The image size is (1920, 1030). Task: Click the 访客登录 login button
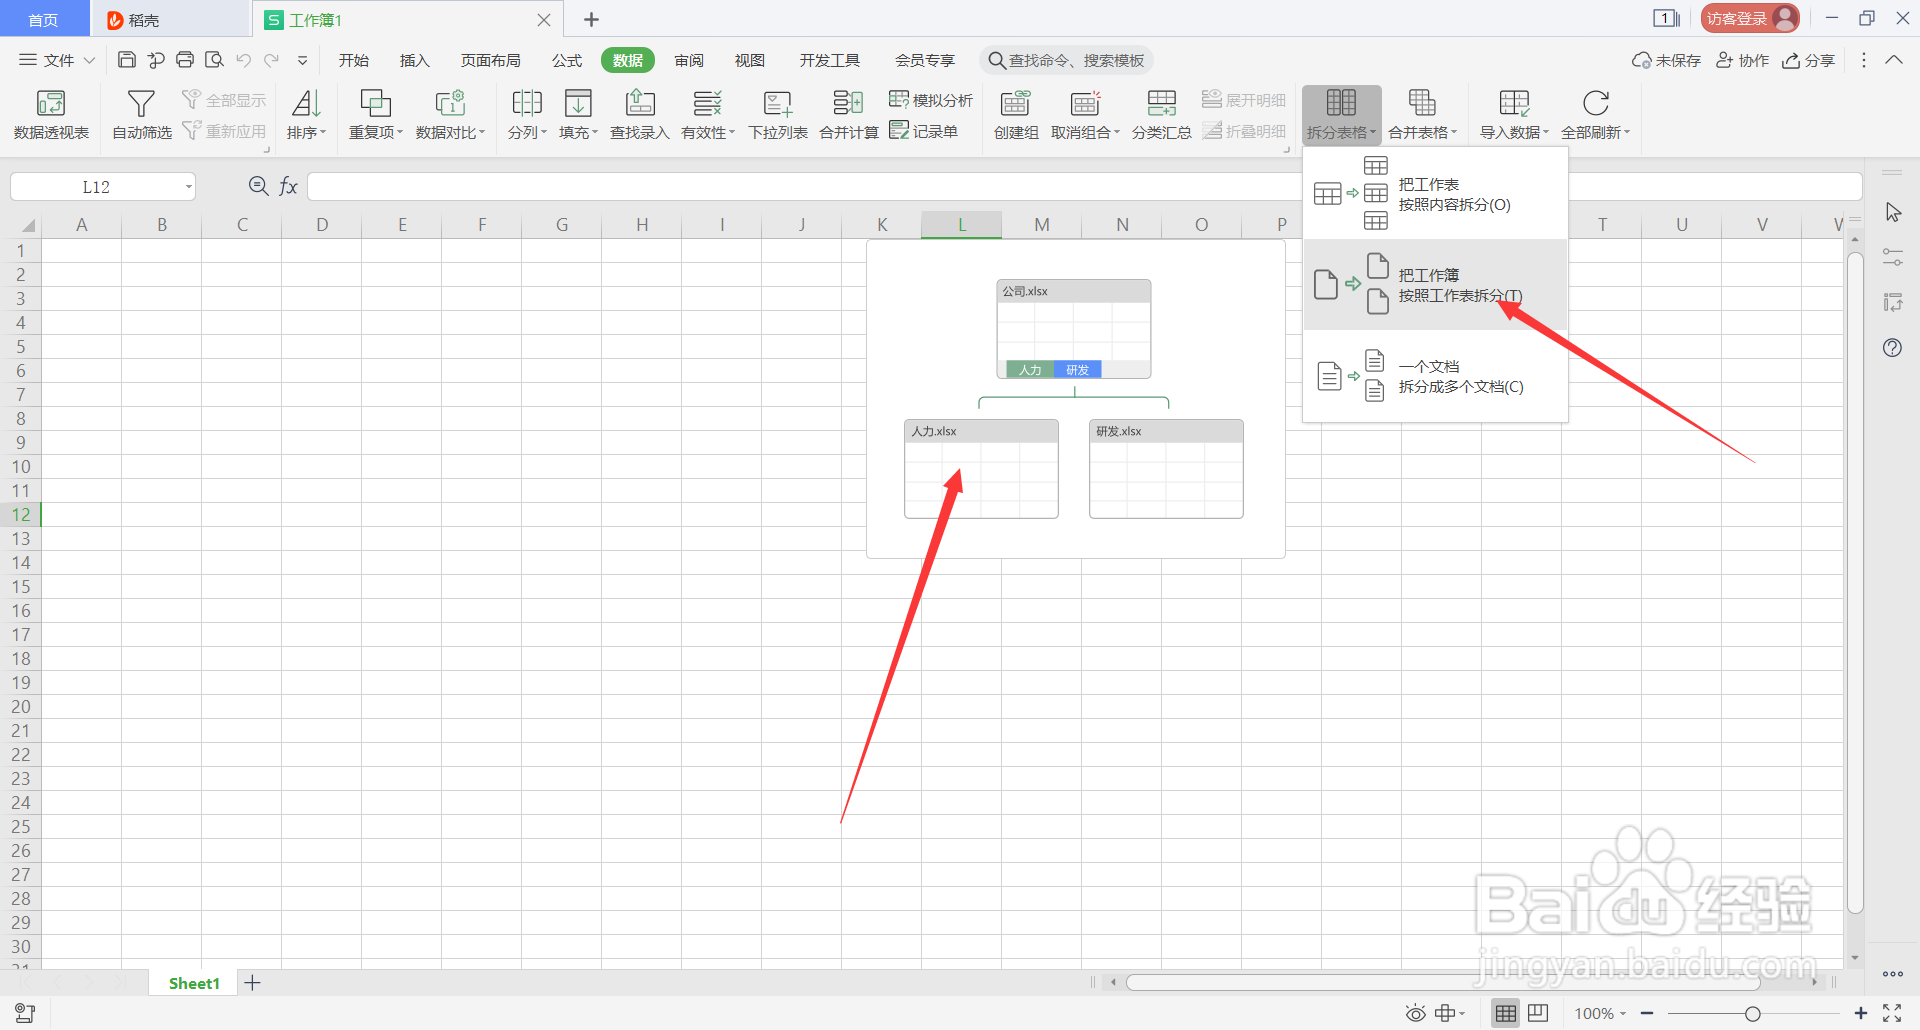click(x=1750, y=18)
